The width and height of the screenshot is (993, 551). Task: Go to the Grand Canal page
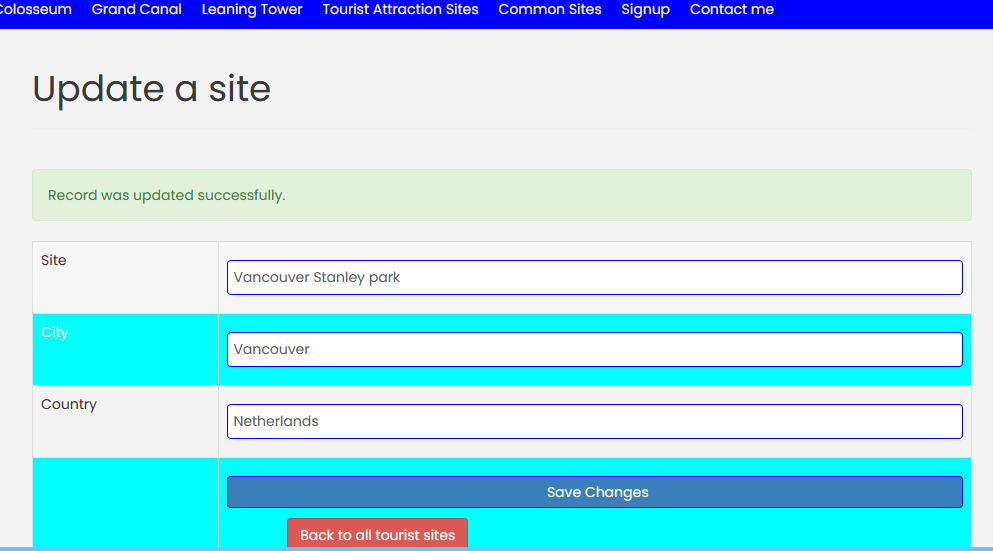click(136, 10)
